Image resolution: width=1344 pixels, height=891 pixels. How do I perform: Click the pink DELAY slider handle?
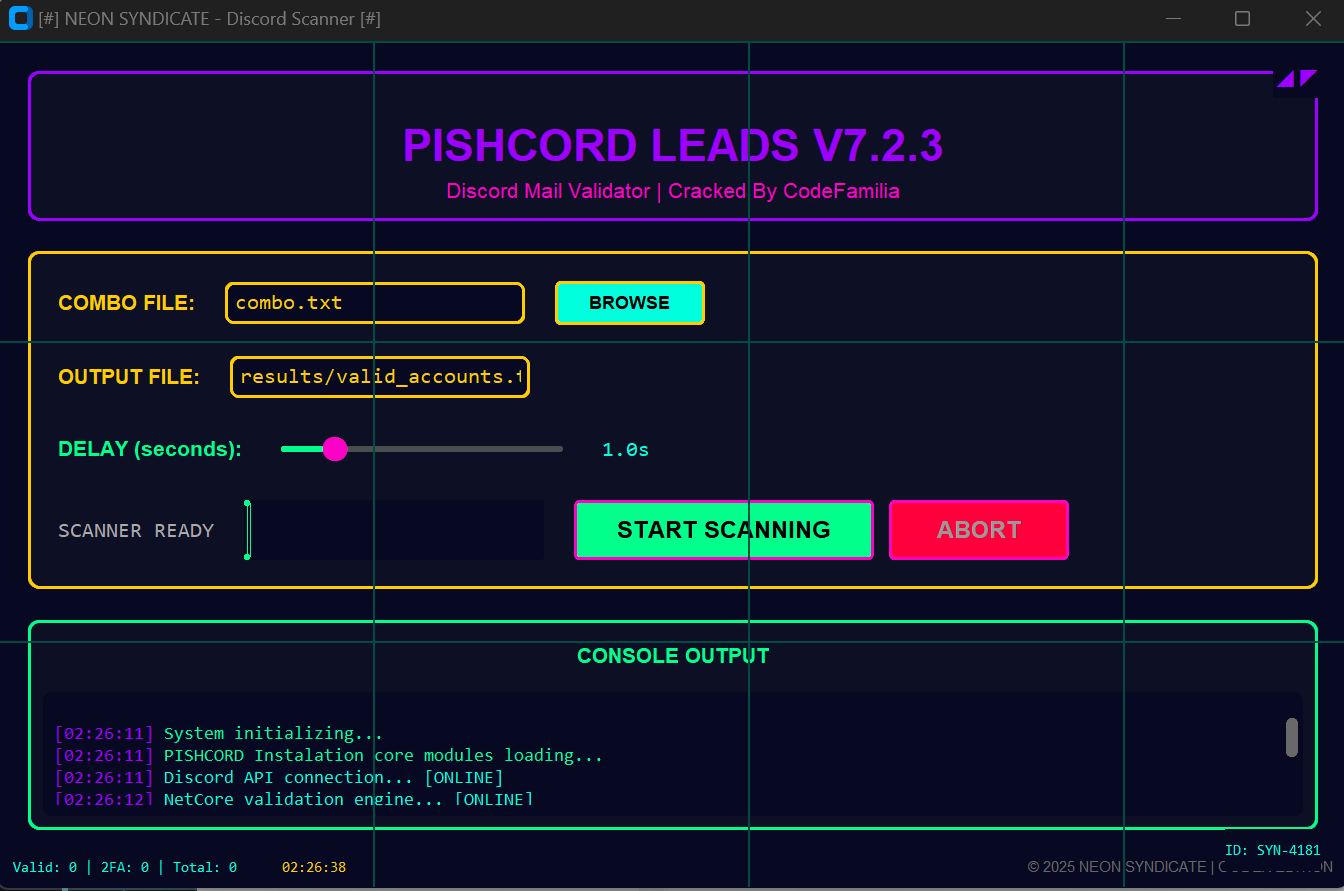(335, 449)
